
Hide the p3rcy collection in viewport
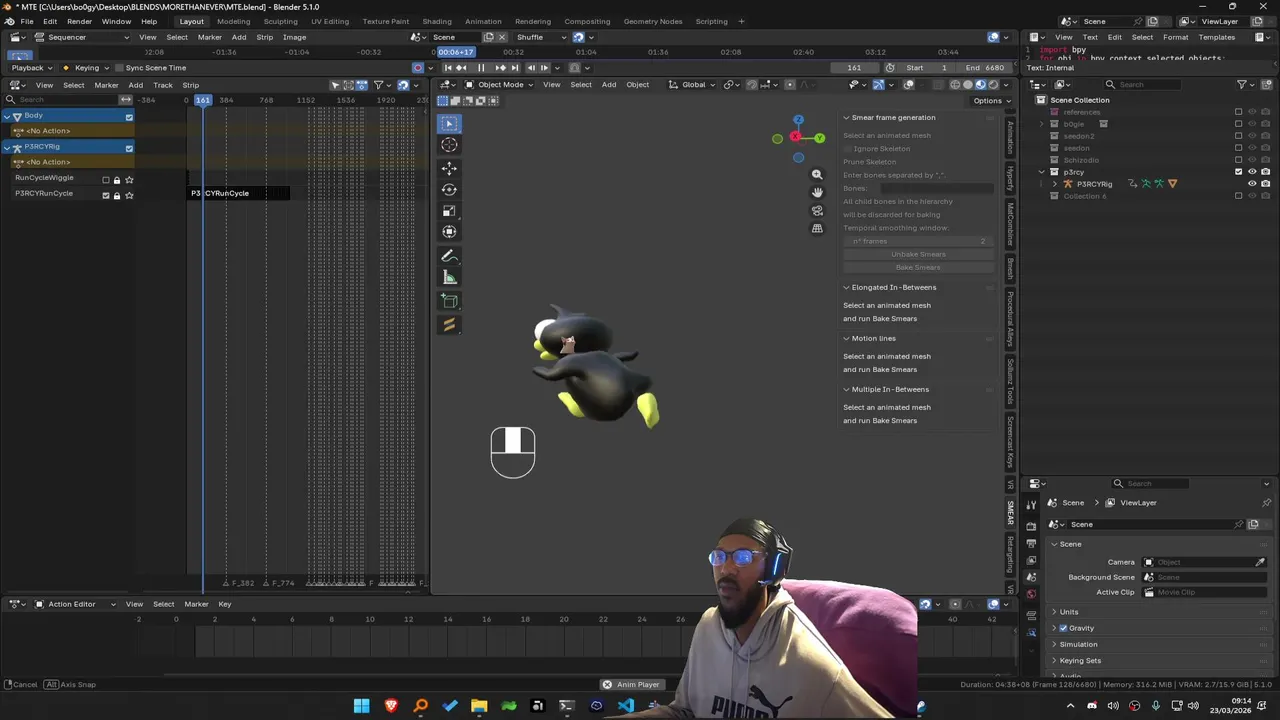coord(1252,172)
